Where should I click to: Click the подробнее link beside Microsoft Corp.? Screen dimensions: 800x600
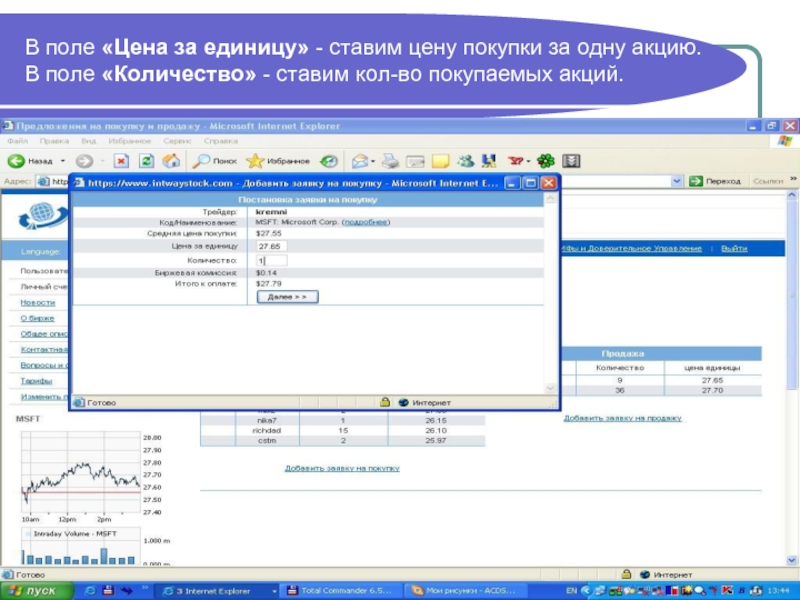[366, 222]
